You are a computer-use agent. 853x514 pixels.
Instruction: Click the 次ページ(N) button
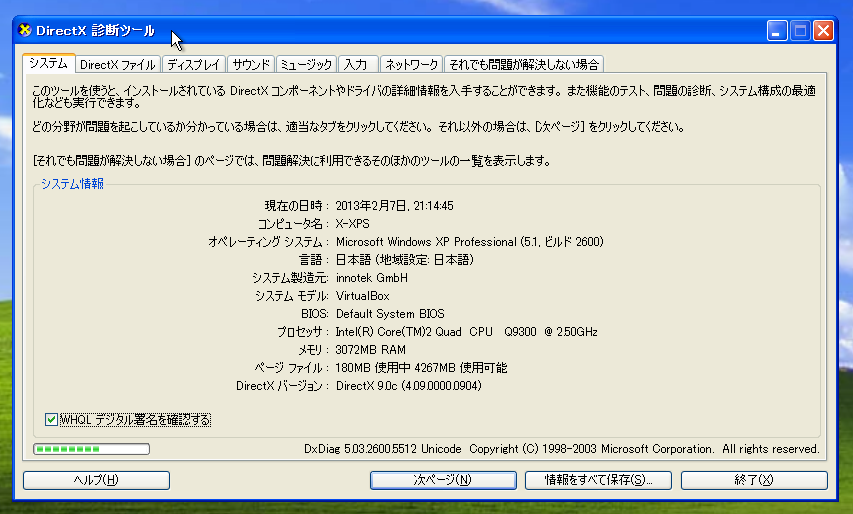443,480
